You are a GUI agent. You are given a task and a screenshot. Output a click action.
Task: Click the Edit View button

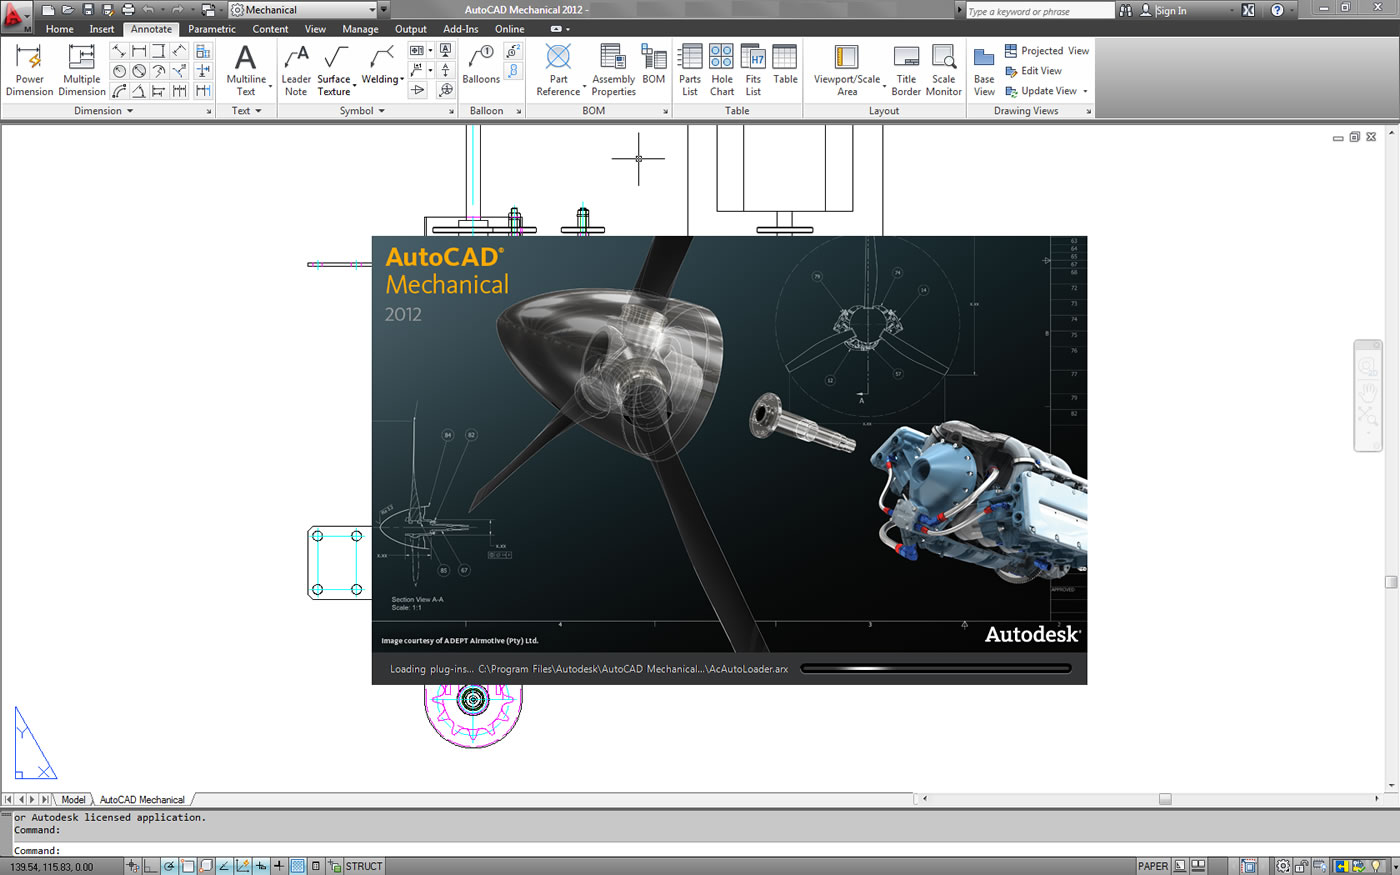pos(1033,71)
